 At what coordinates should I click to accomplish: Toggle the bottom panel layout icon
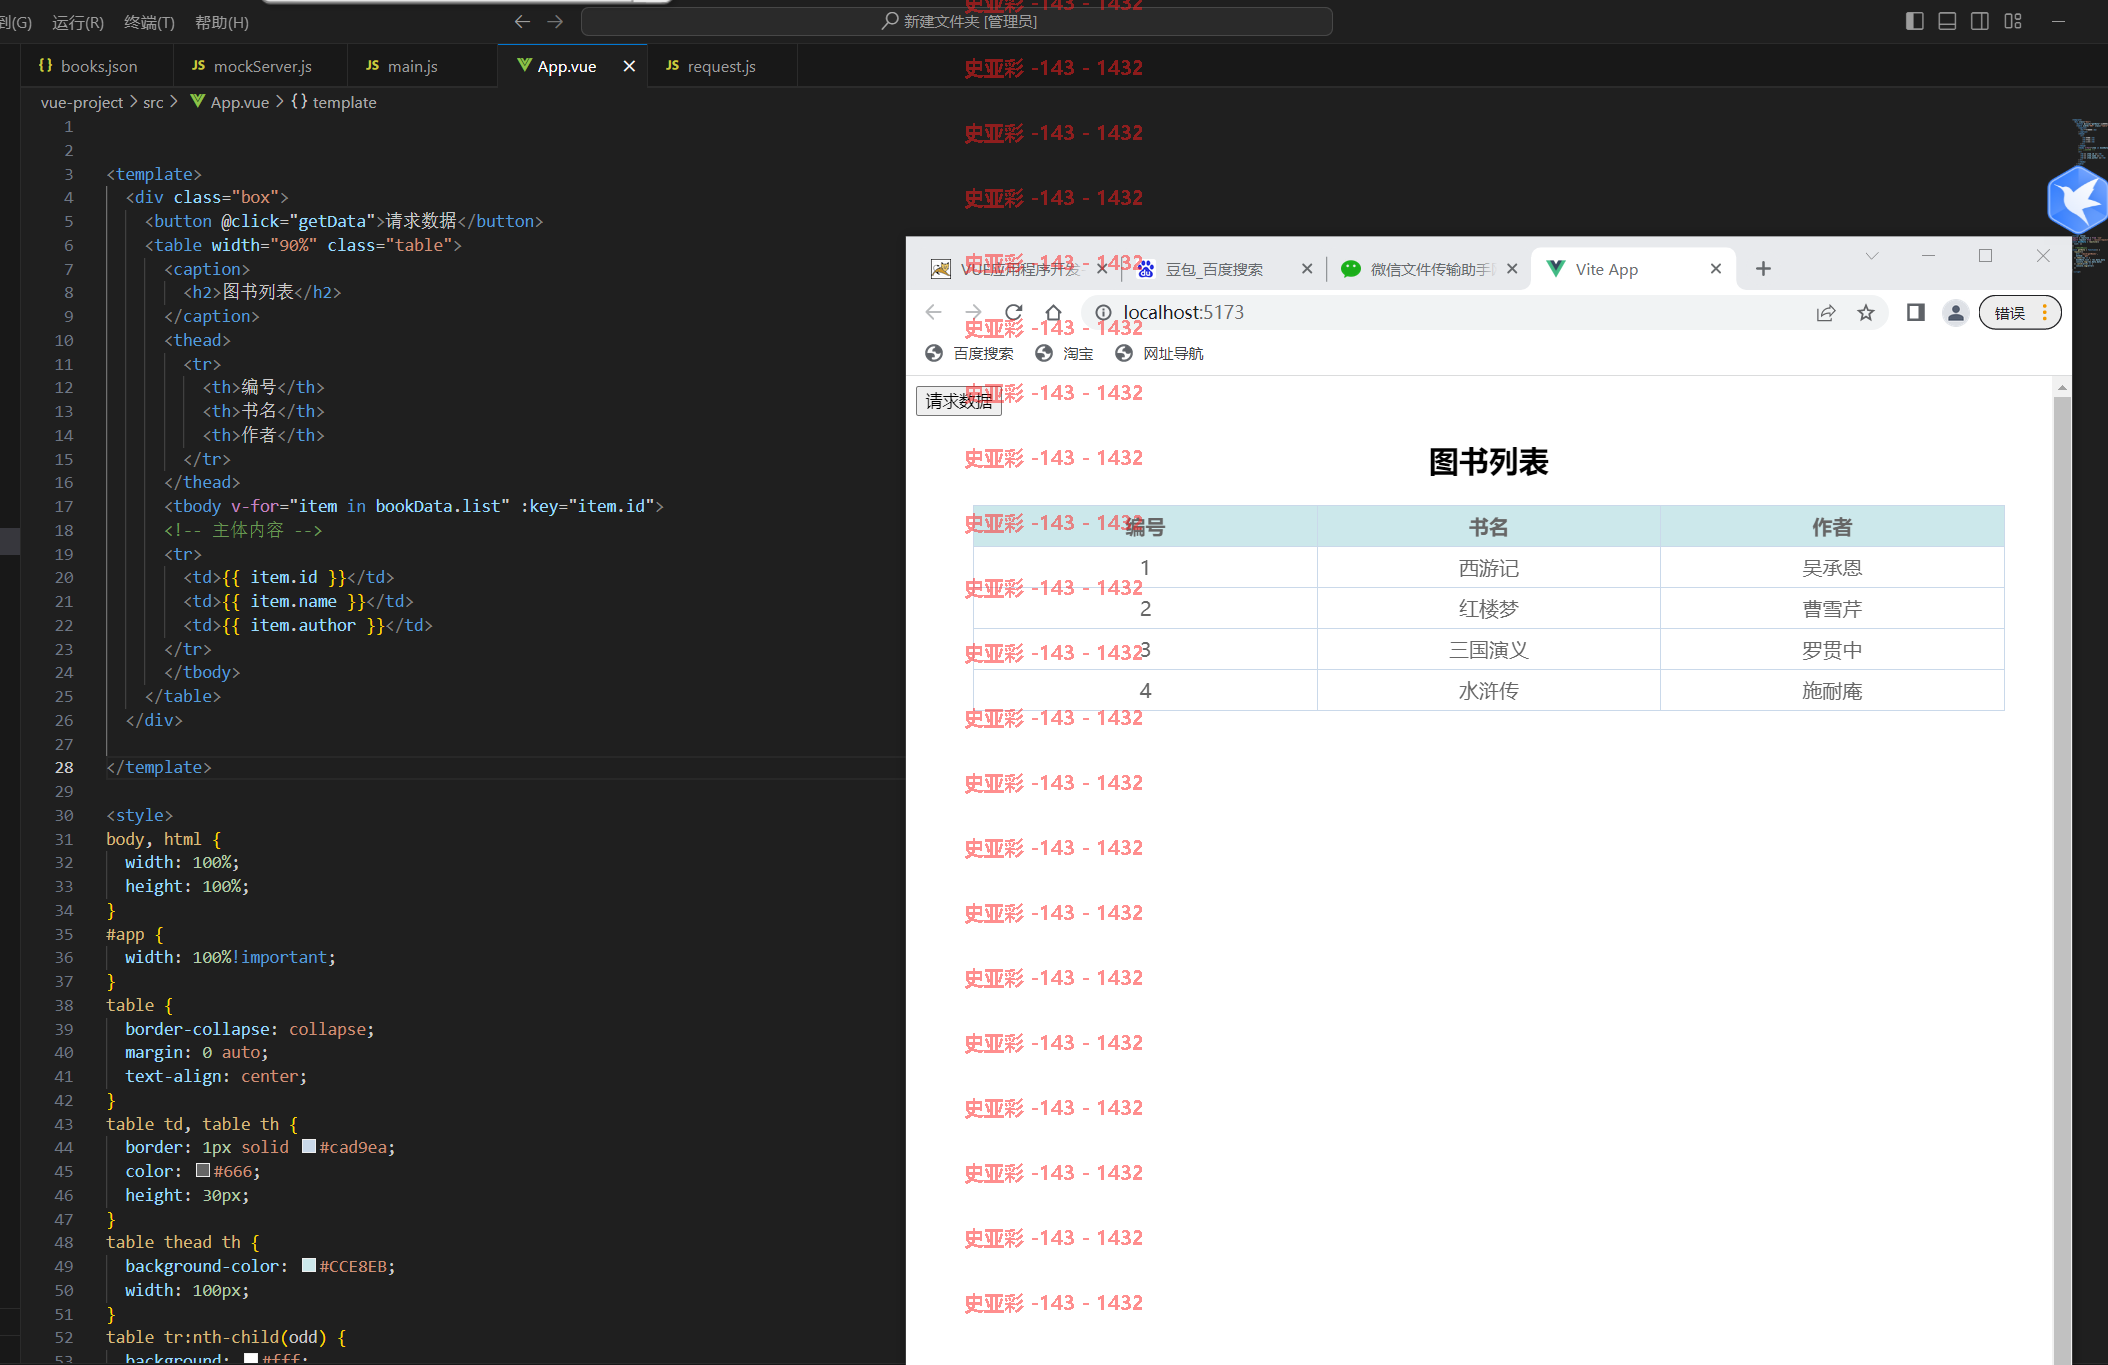(x=1947, y=21)
